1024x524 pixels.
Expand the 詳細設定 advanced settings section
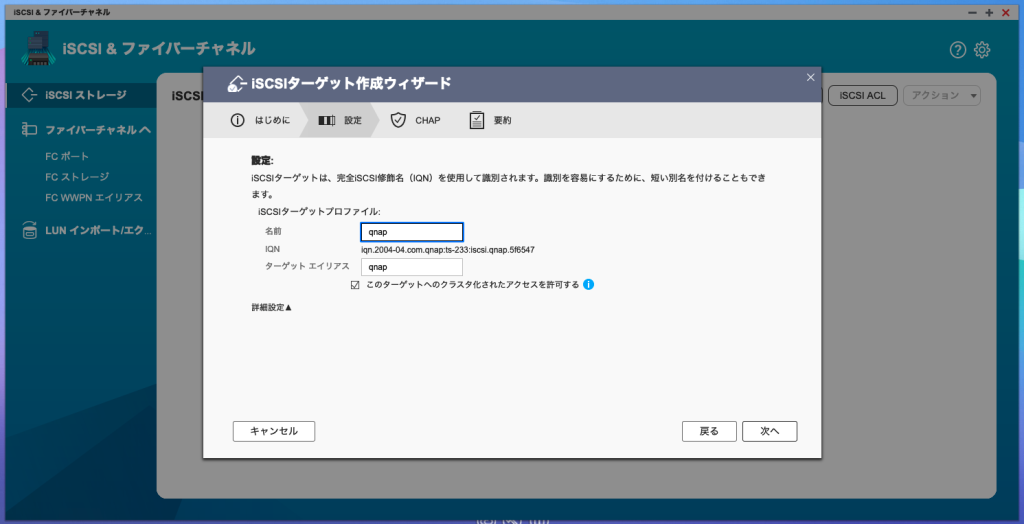272,307
